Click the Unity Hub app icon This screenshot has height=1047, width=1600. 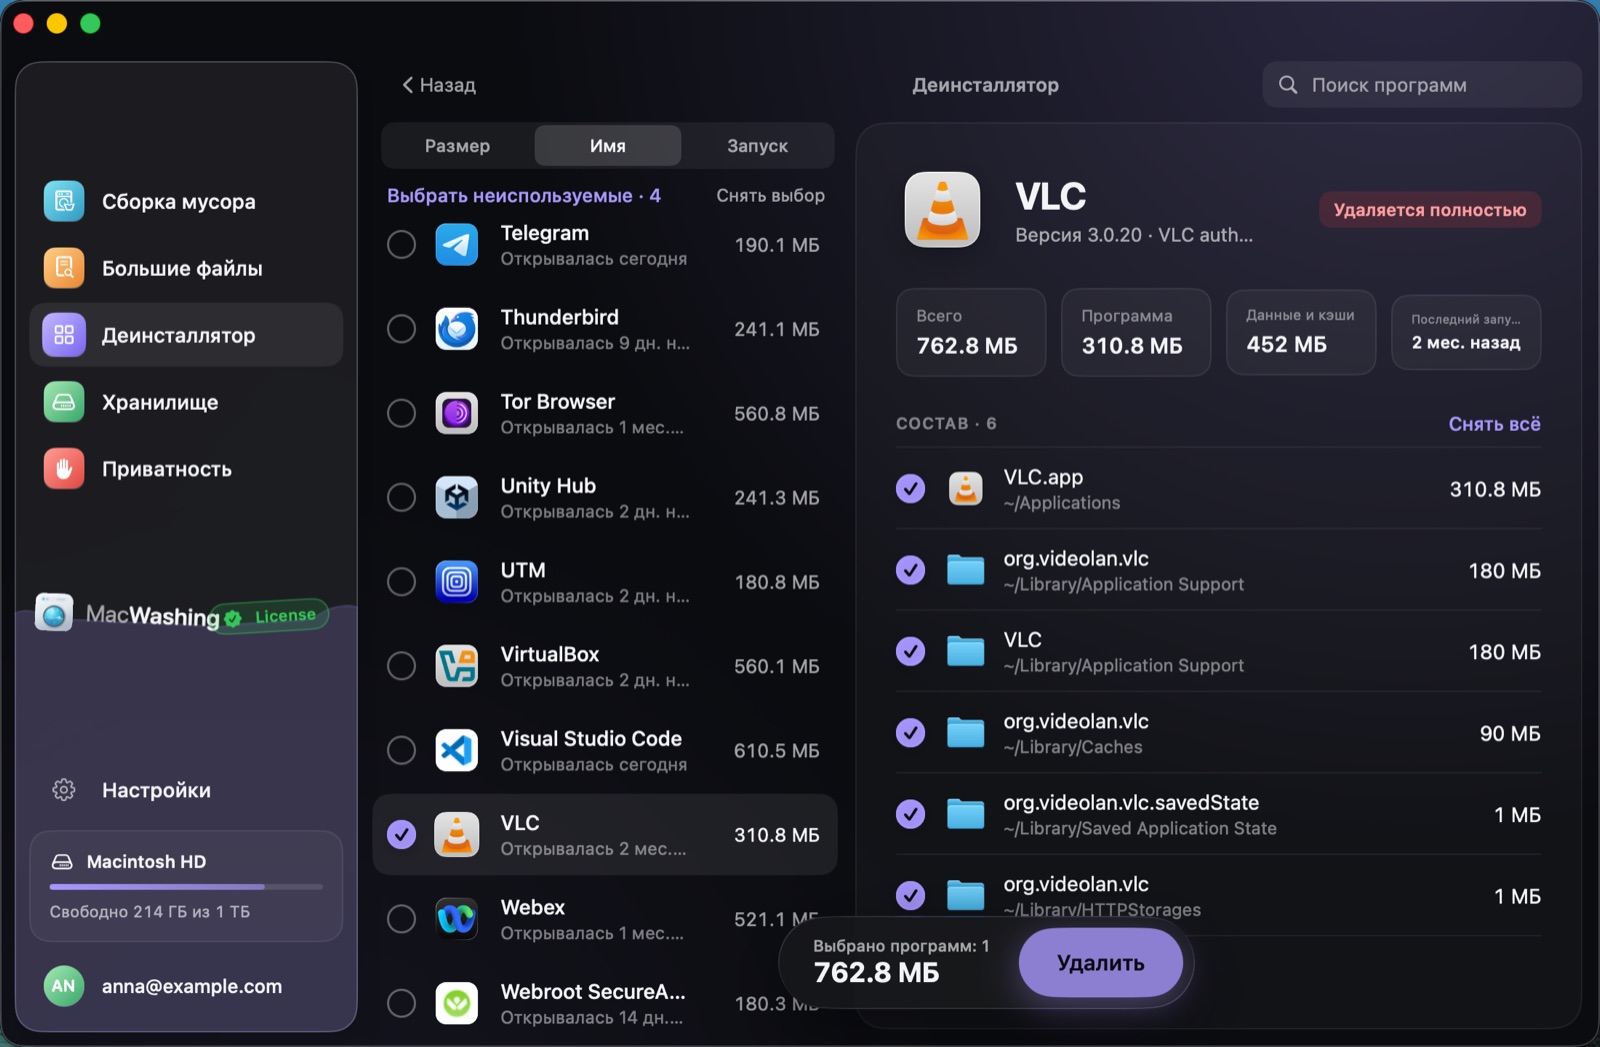457,497
